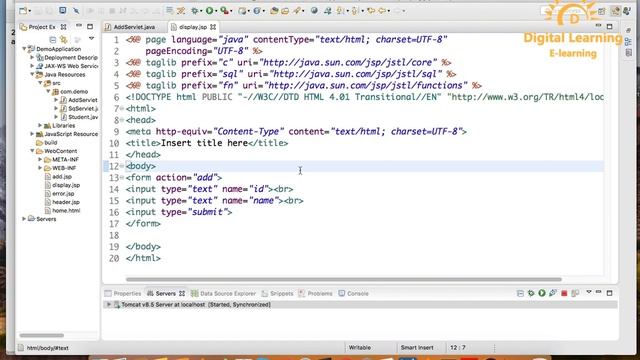
Task: Select the display.jsp editor tab
Action: click(193, 27)
